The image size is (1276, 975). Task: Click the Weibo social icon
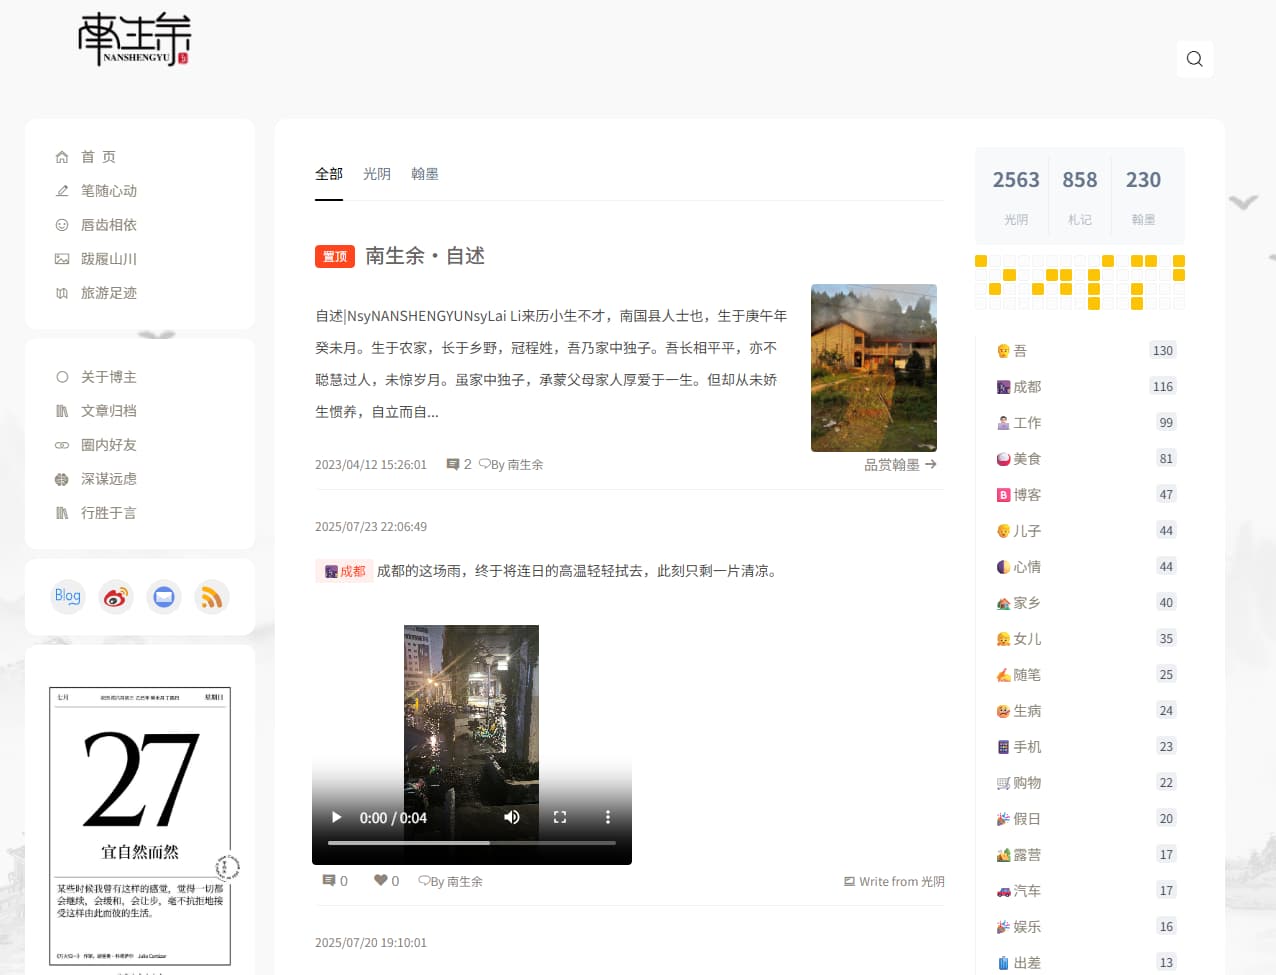click(116, 597)
